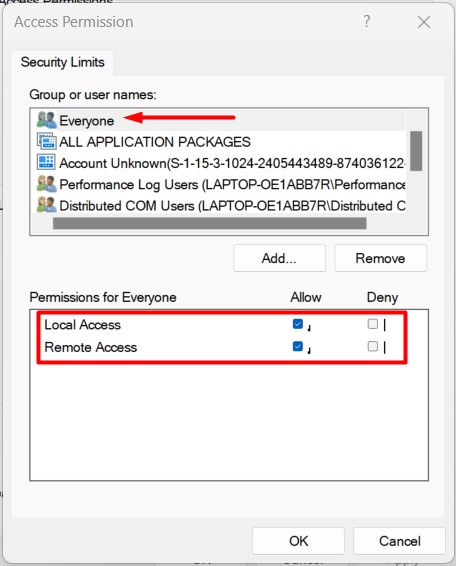The image size is (456, 566).
Task: Uncheck Allow for Remote Access
Action: click(x=298, y=347)
